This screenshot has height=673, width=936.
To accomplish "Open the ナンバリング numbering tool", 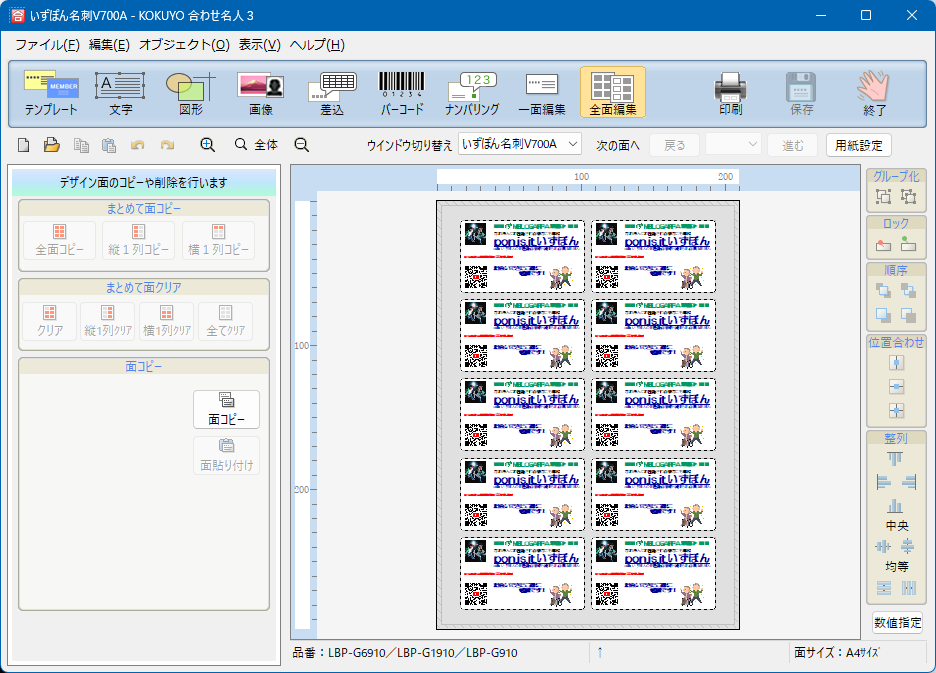I will [472, 93].
